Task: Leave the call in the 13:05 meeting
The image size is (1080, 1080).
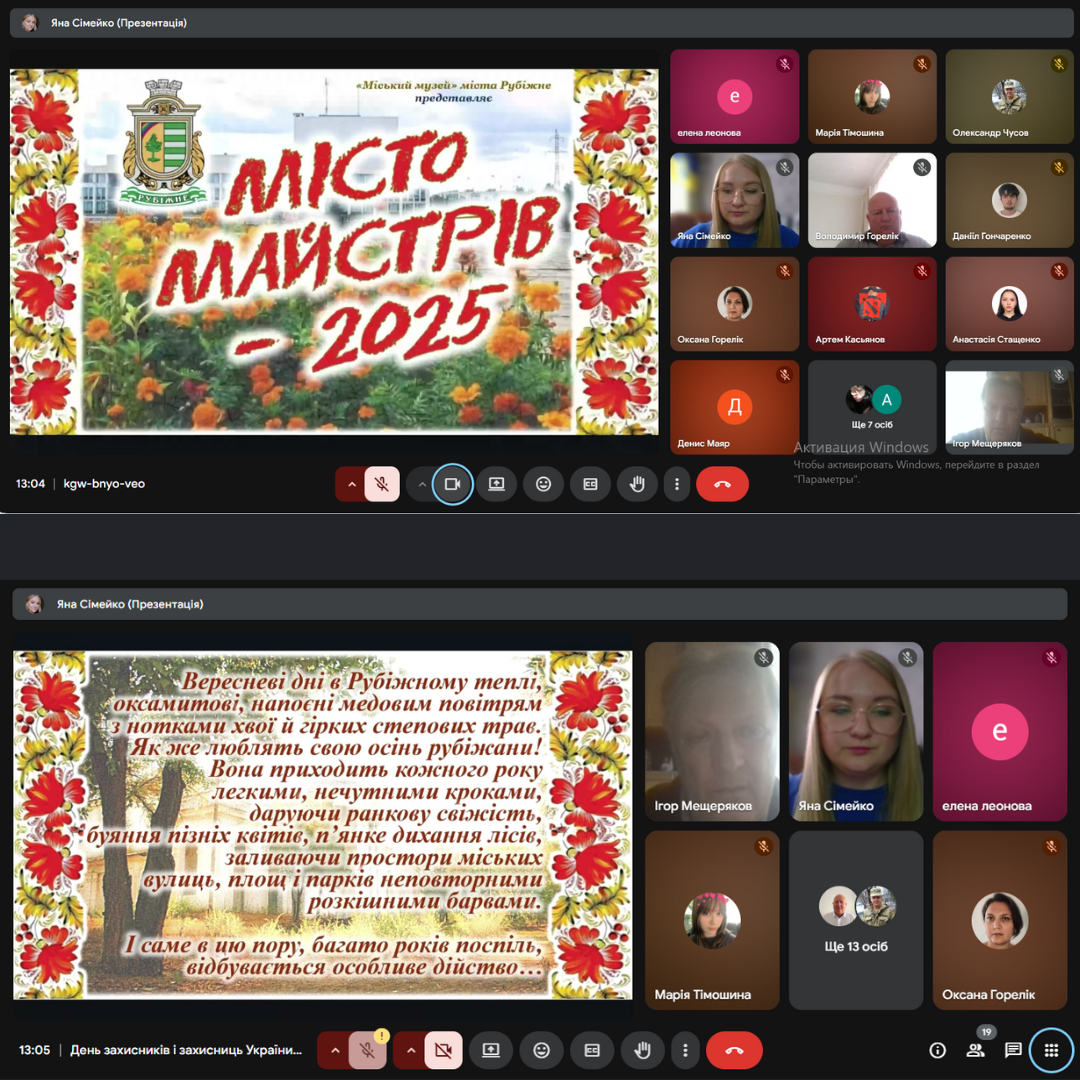Action: [x=734, y=1050]
